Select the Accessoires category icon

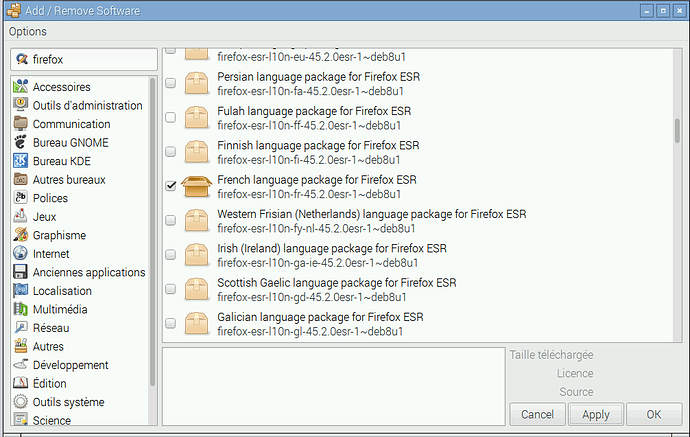coord(20,87)
